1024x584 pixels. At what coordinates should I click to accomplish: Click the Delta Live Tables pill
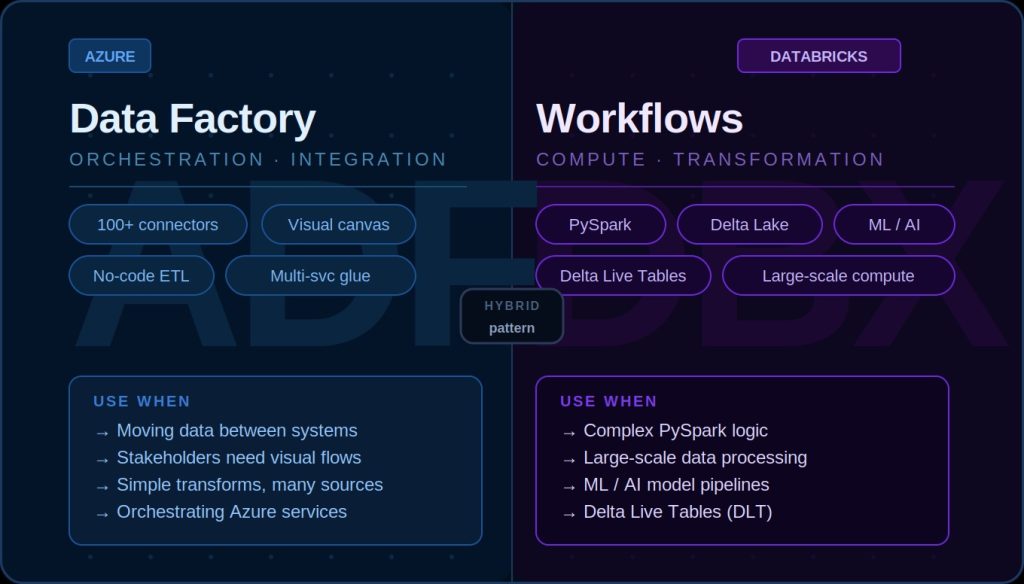pyautogui.click(x=623, y=276)
